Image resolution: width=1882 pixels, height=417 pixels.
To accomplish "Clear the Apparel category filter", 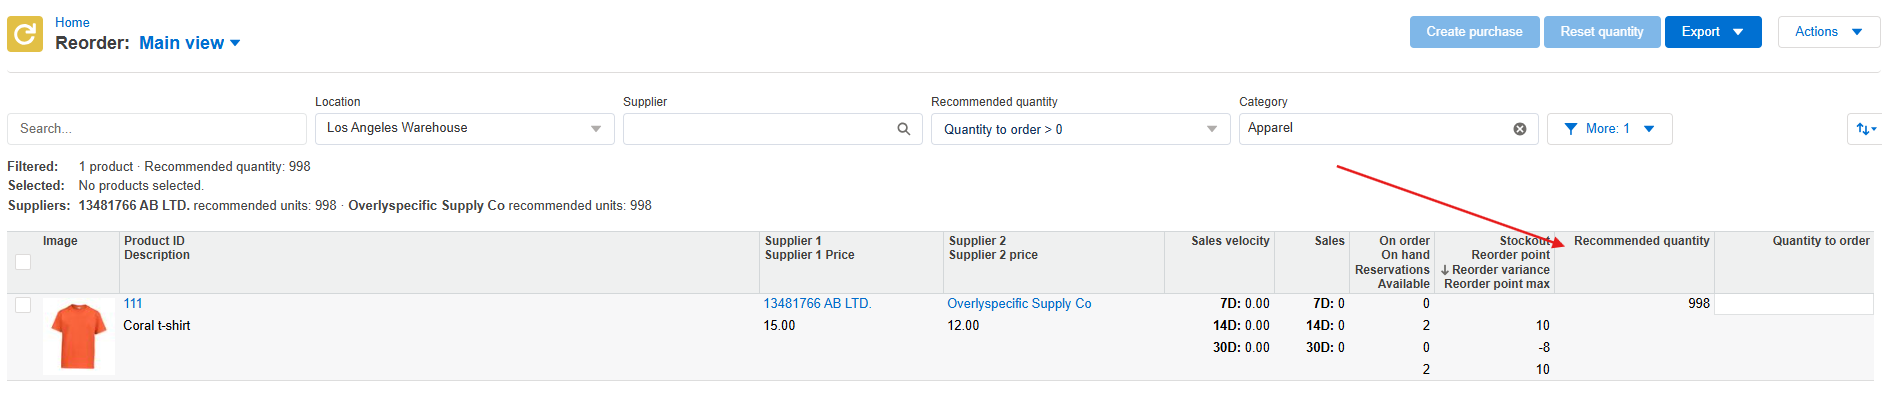I will tap(1520, 129).
